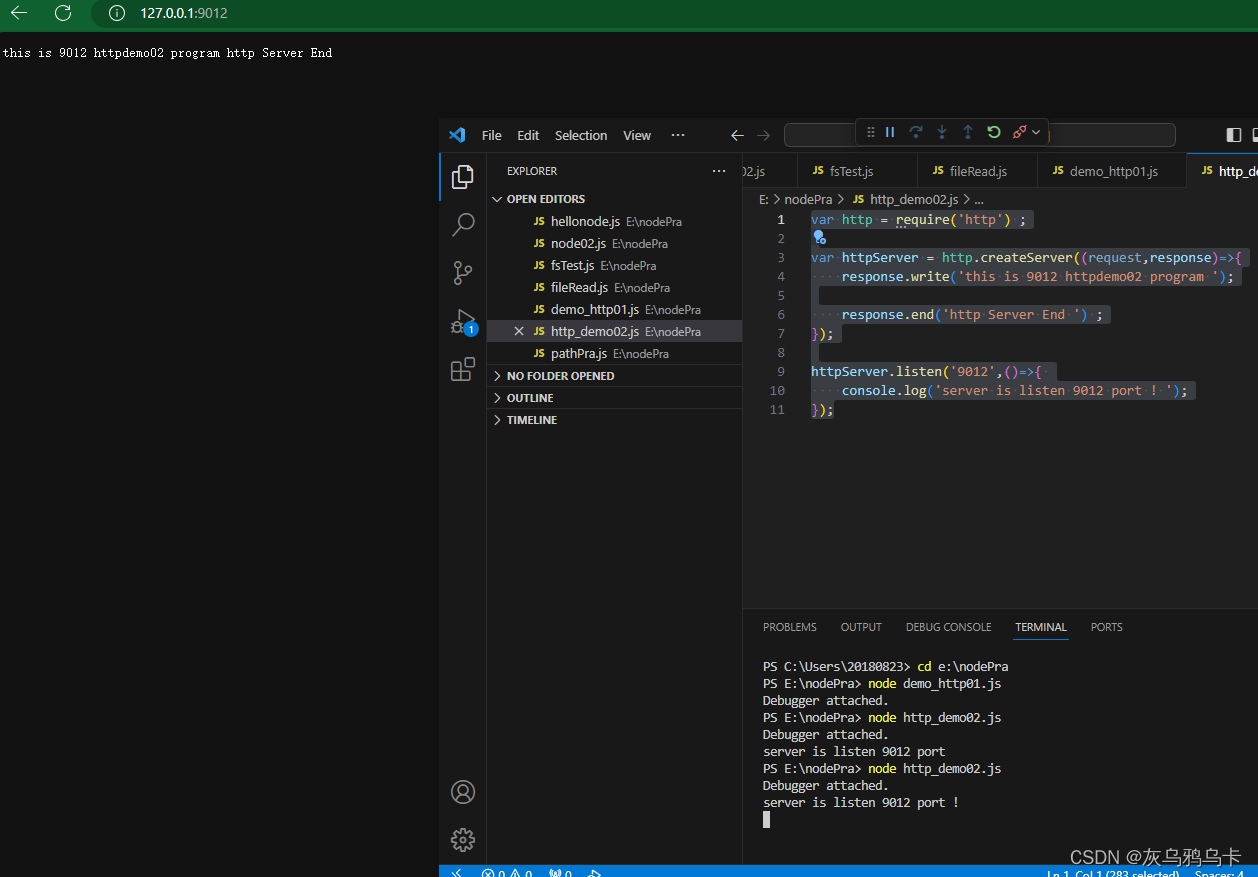Open the Accounts icon in activity bar
1258x877 pixels.
click(463, 792)
